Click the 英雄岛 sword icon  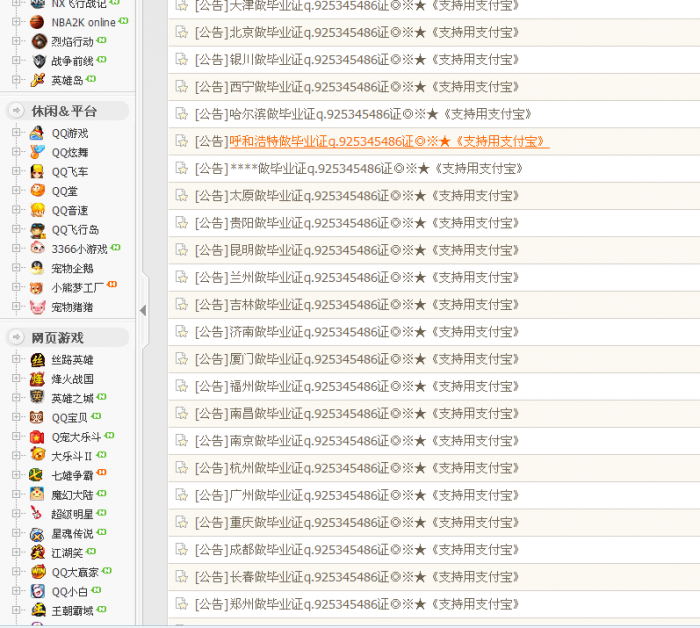tap(38, 80)
